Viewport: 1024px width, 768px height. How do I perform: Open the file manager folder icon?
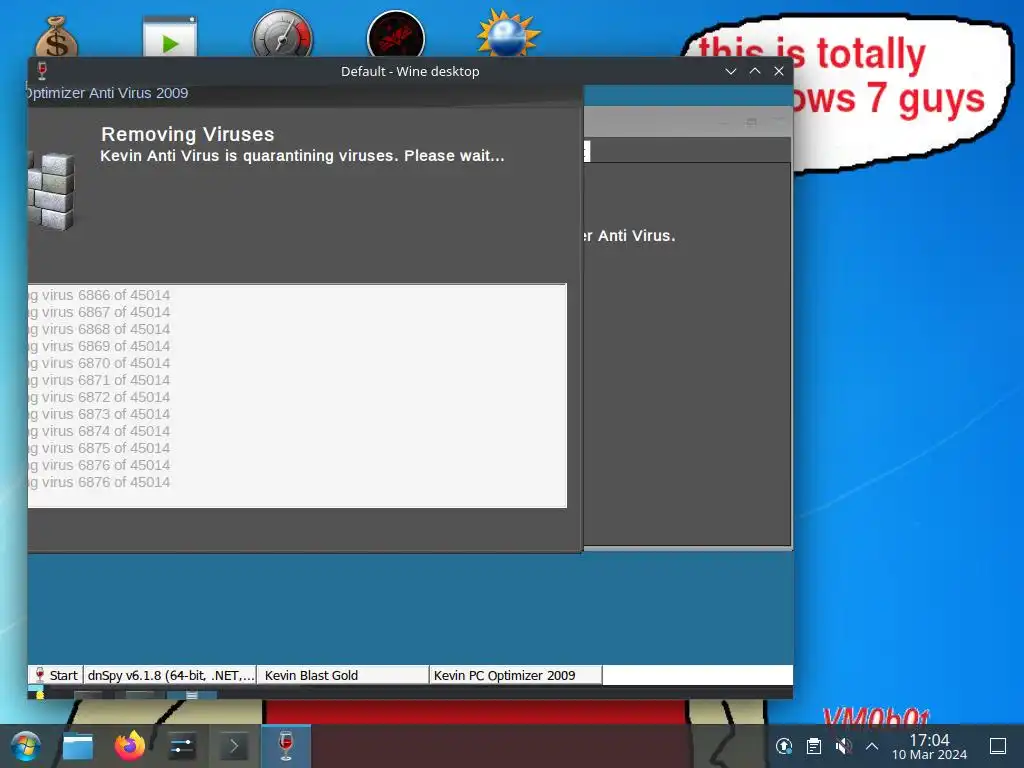(78, 746)
